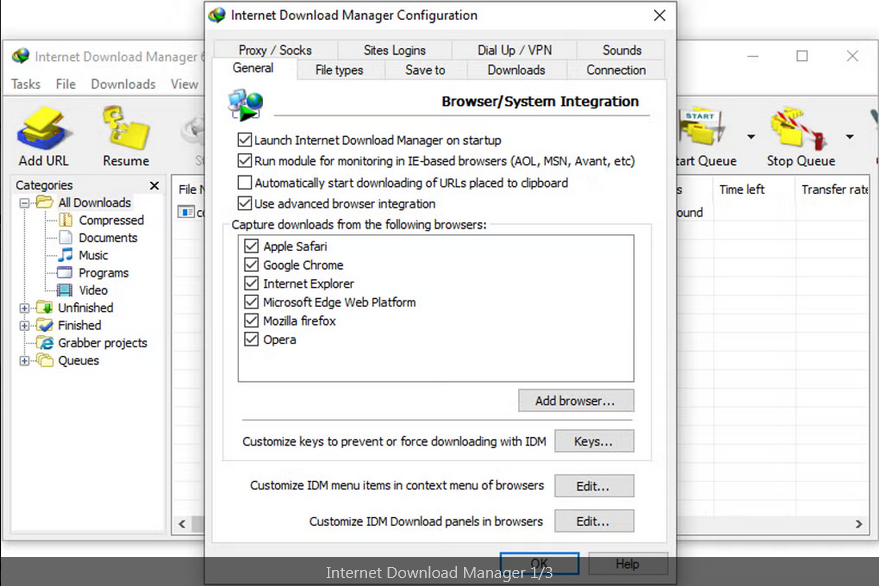Click the Add URL toolbar icon
Screen dimensions: 879x586
click(44, 130)
